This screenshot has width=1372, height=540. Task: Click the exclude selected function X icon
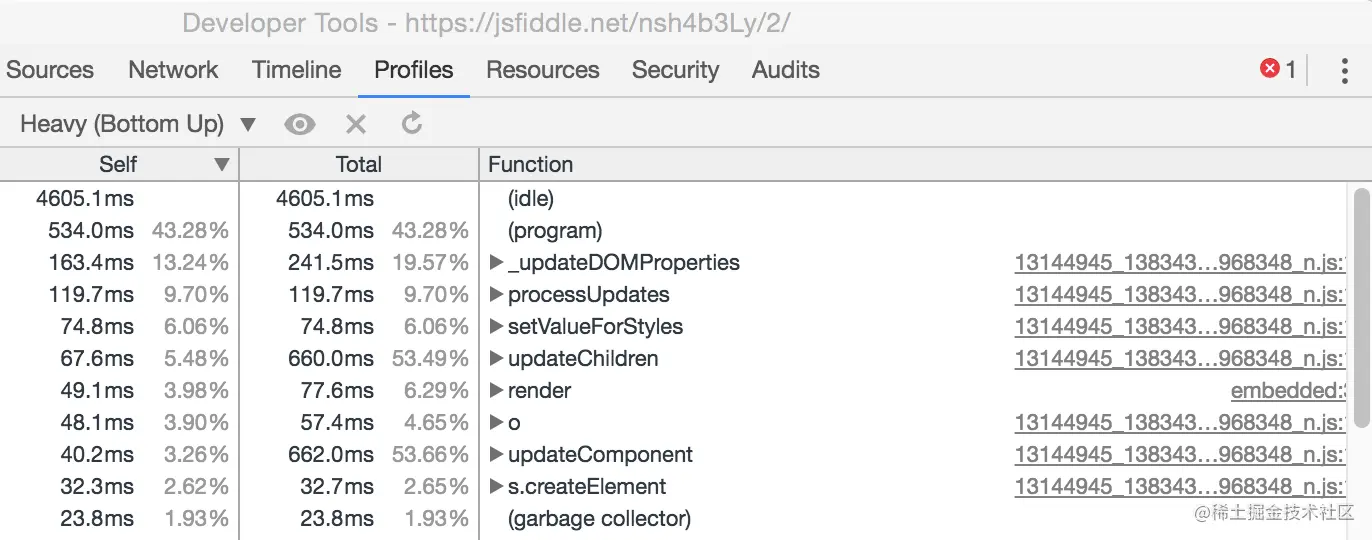(356, 124)
